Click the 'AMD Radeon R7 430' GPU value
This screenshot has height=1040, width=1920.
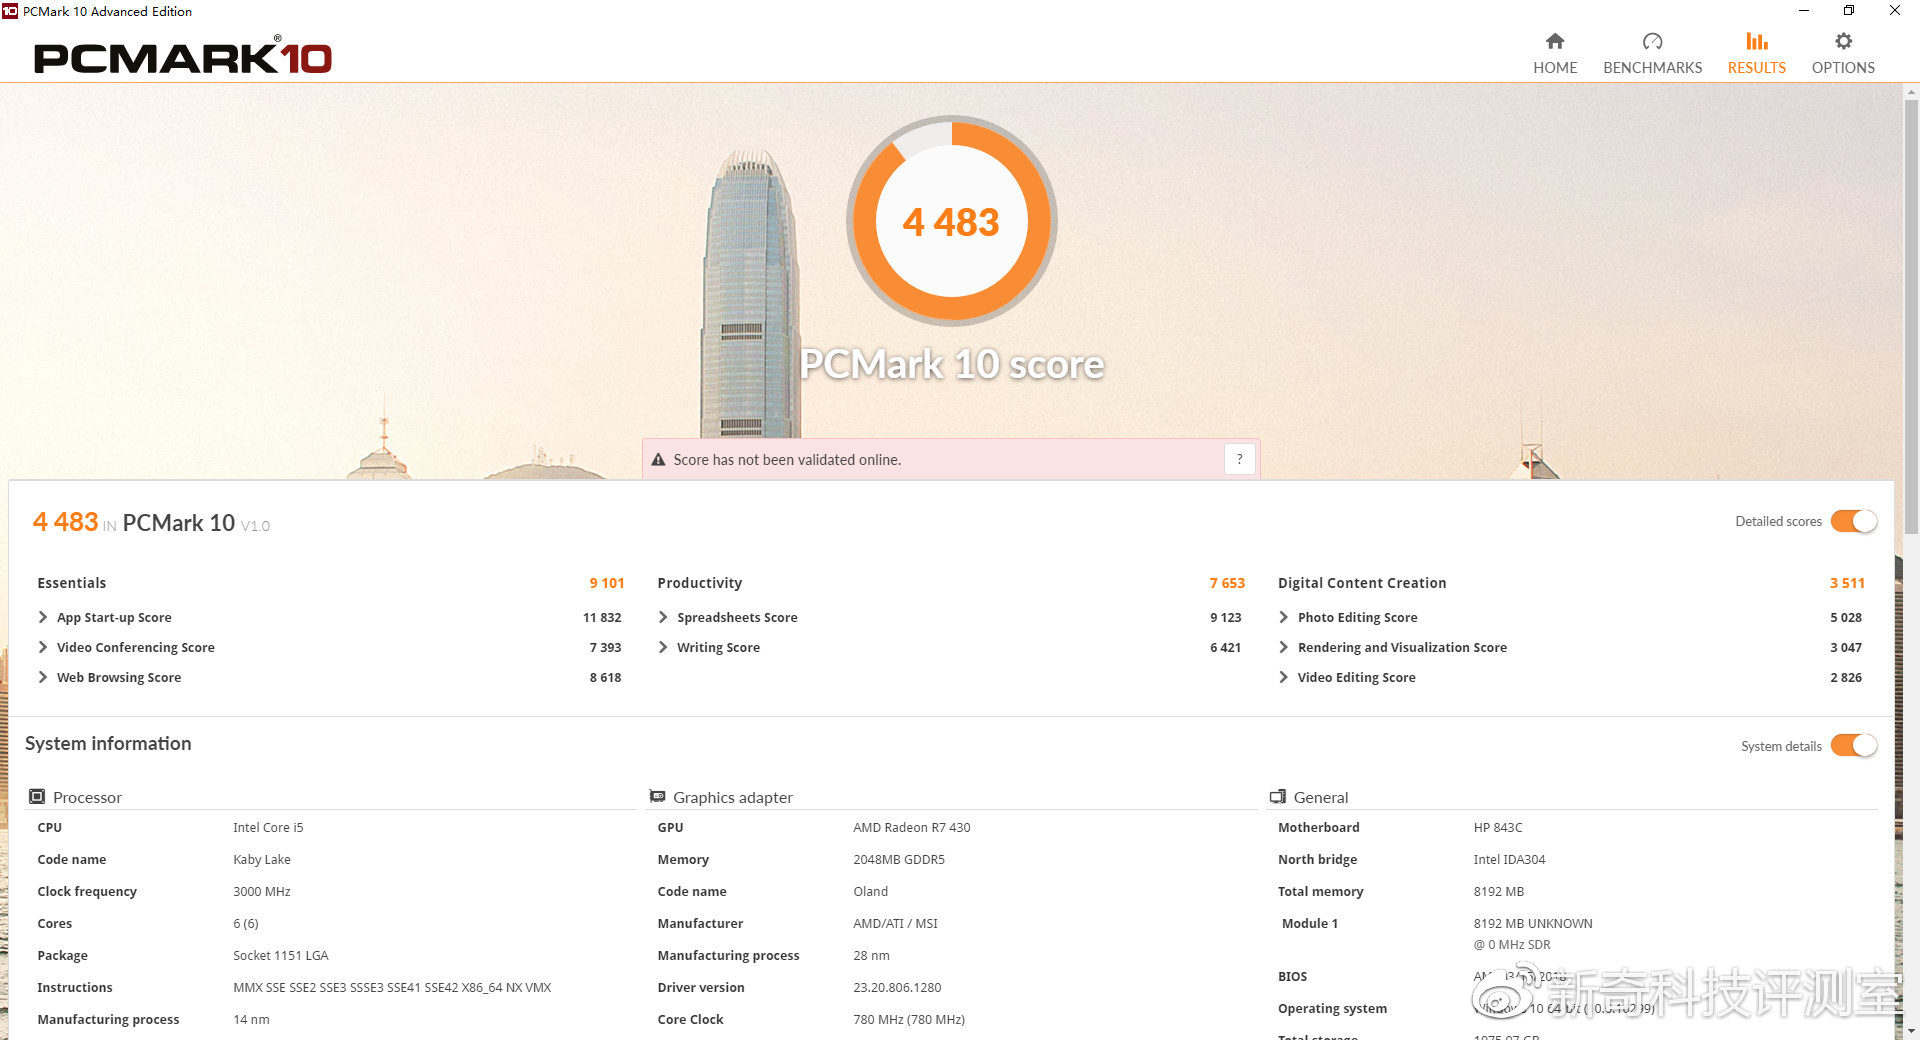(911, 828)
